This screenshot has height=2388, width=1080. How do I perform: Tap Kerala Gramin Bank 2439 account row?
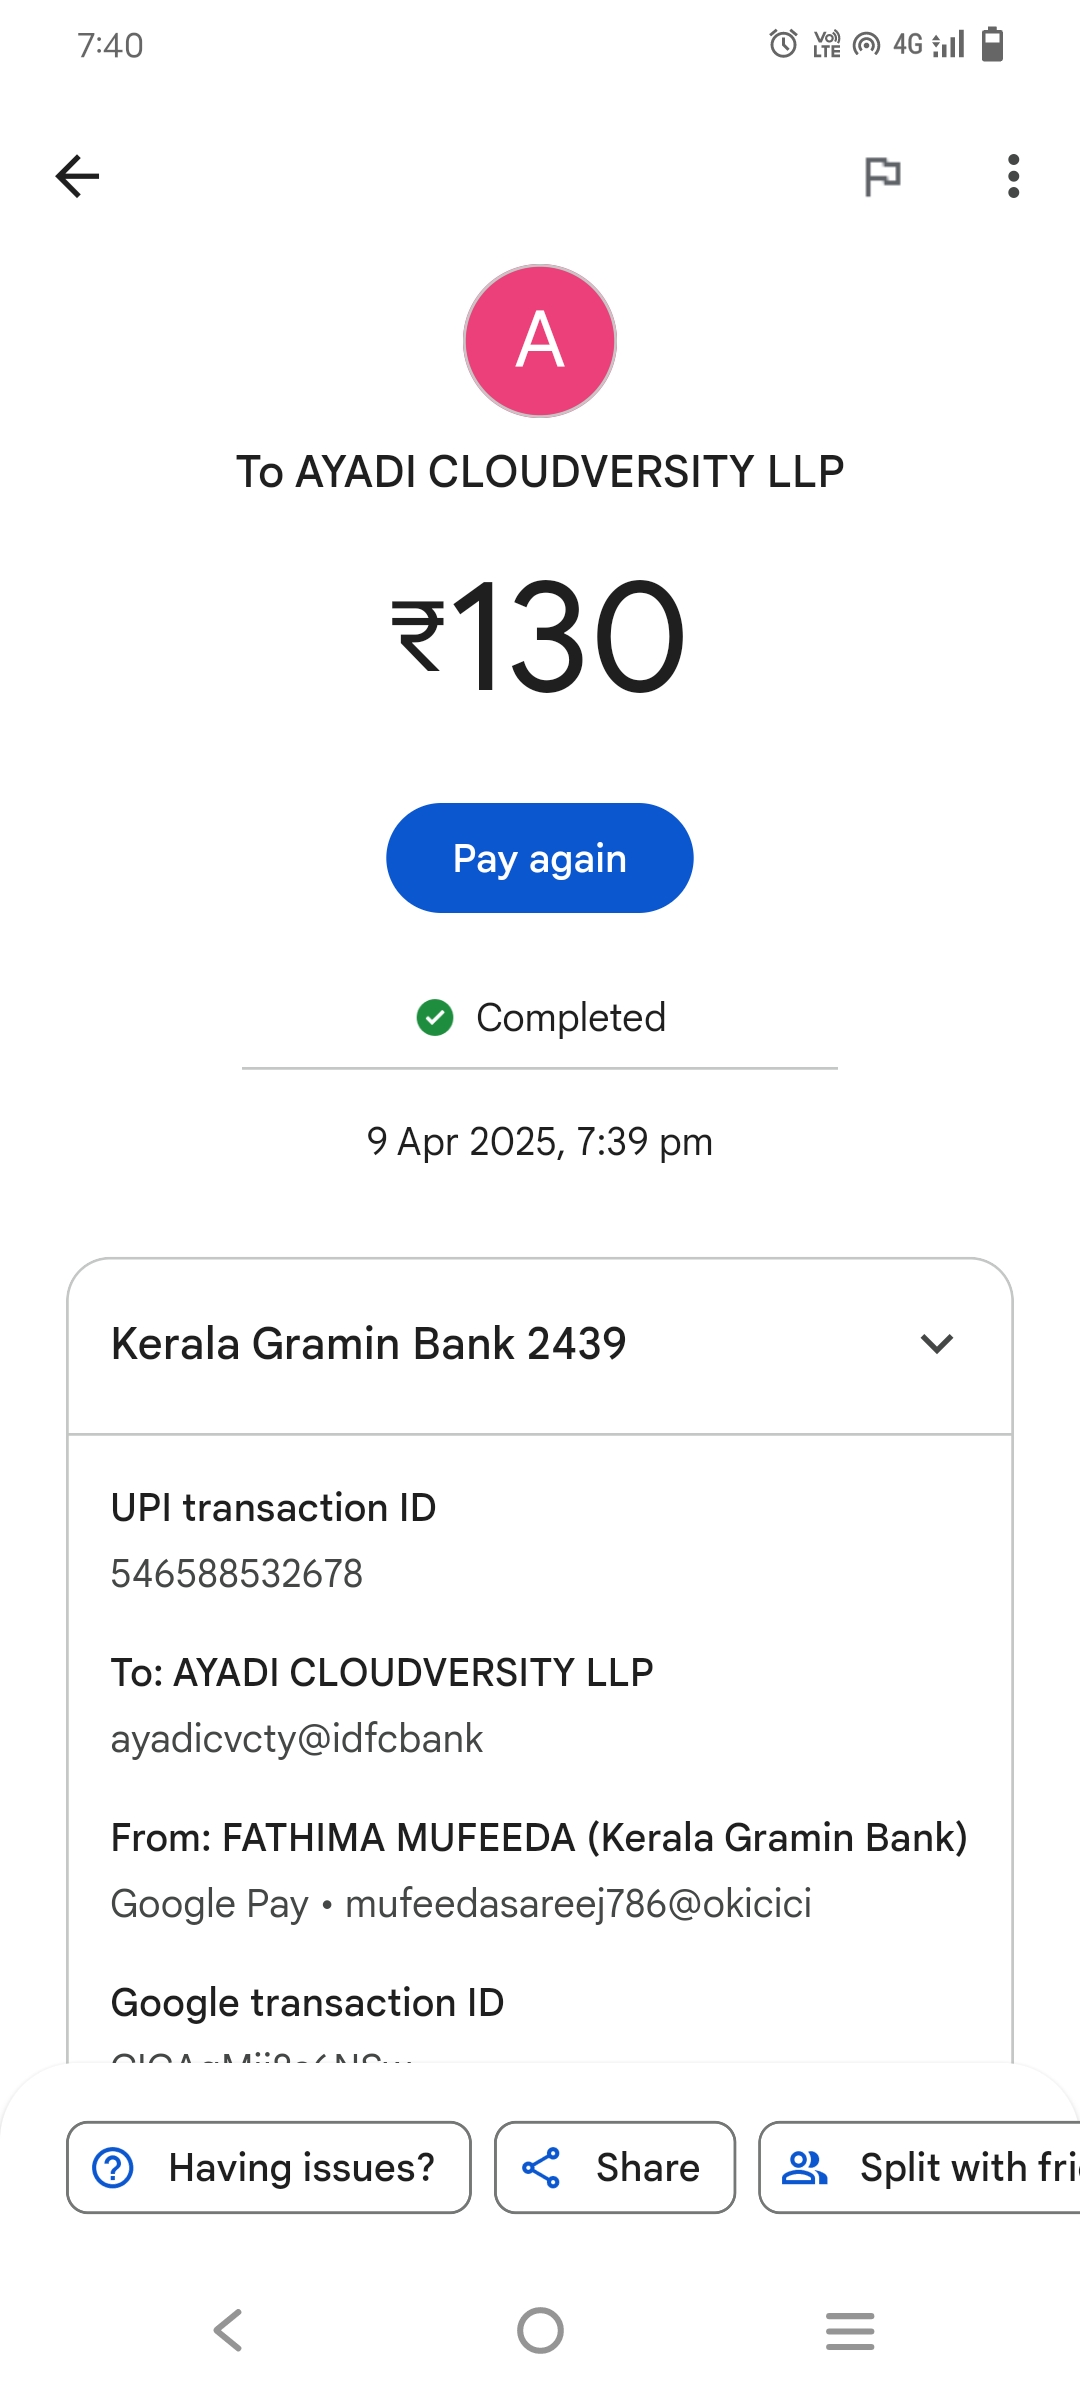coord(368,1344)
